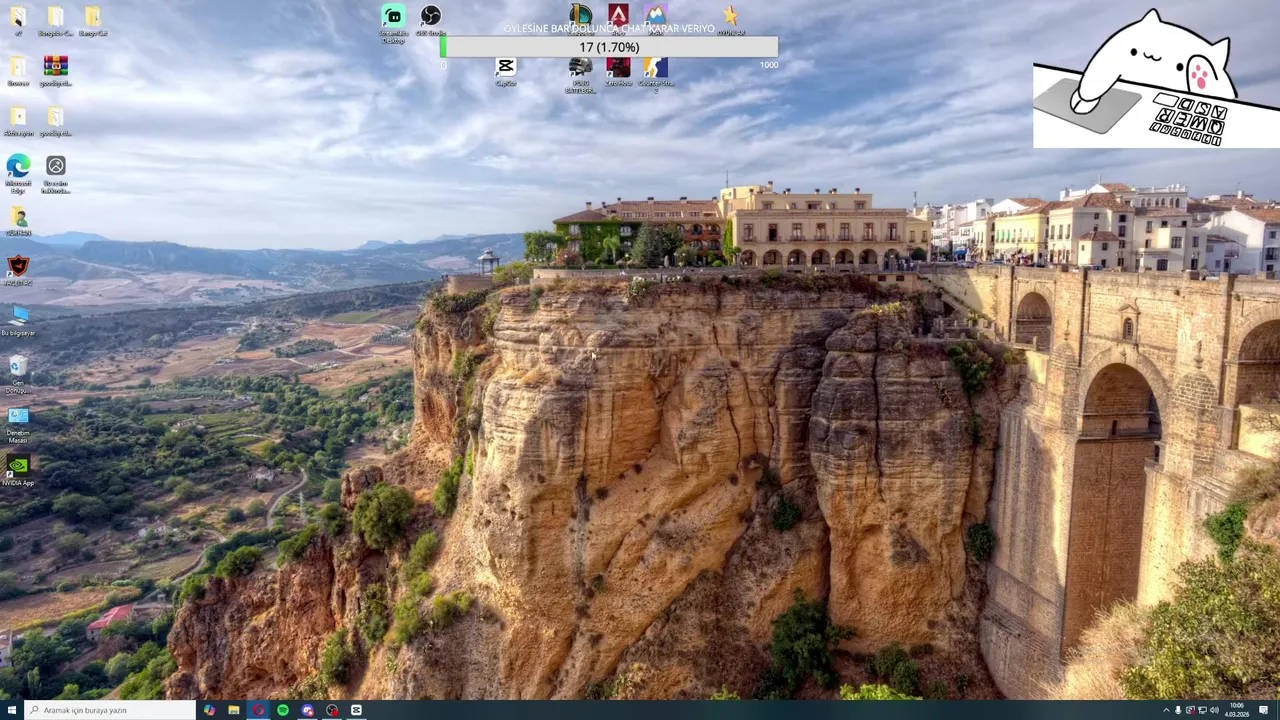Click the 17 (1.70%) progress bar

coord(609,47)
